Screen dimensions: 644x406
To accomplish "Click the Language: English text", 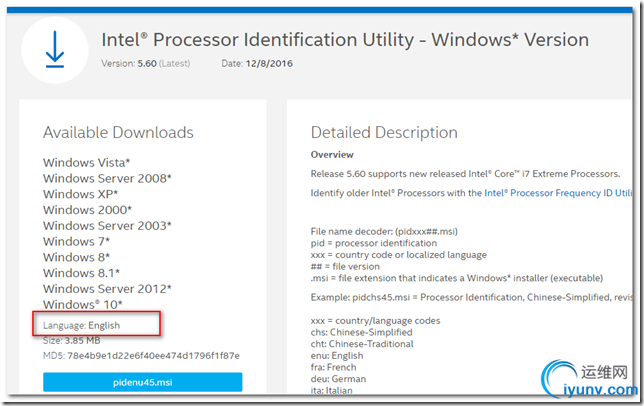I will 81,326.
